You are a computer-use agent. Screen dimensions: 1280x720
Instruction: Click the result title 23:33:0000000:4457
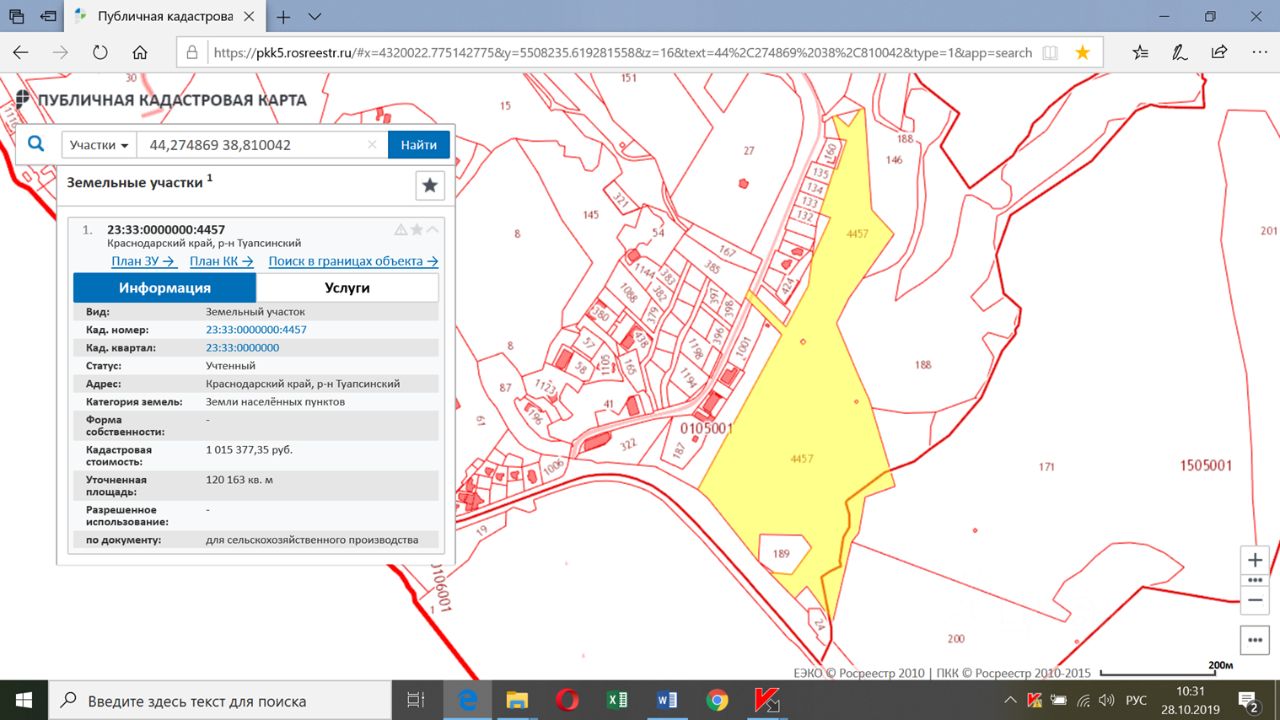[x=166, y=230]
